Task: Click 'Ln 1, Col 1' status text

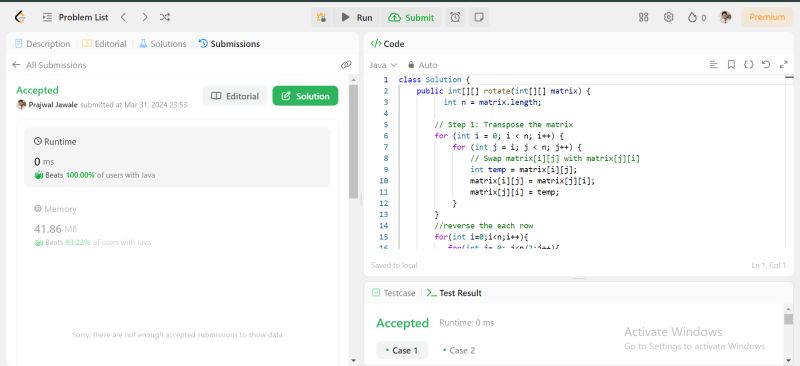Action: (768, 265)
